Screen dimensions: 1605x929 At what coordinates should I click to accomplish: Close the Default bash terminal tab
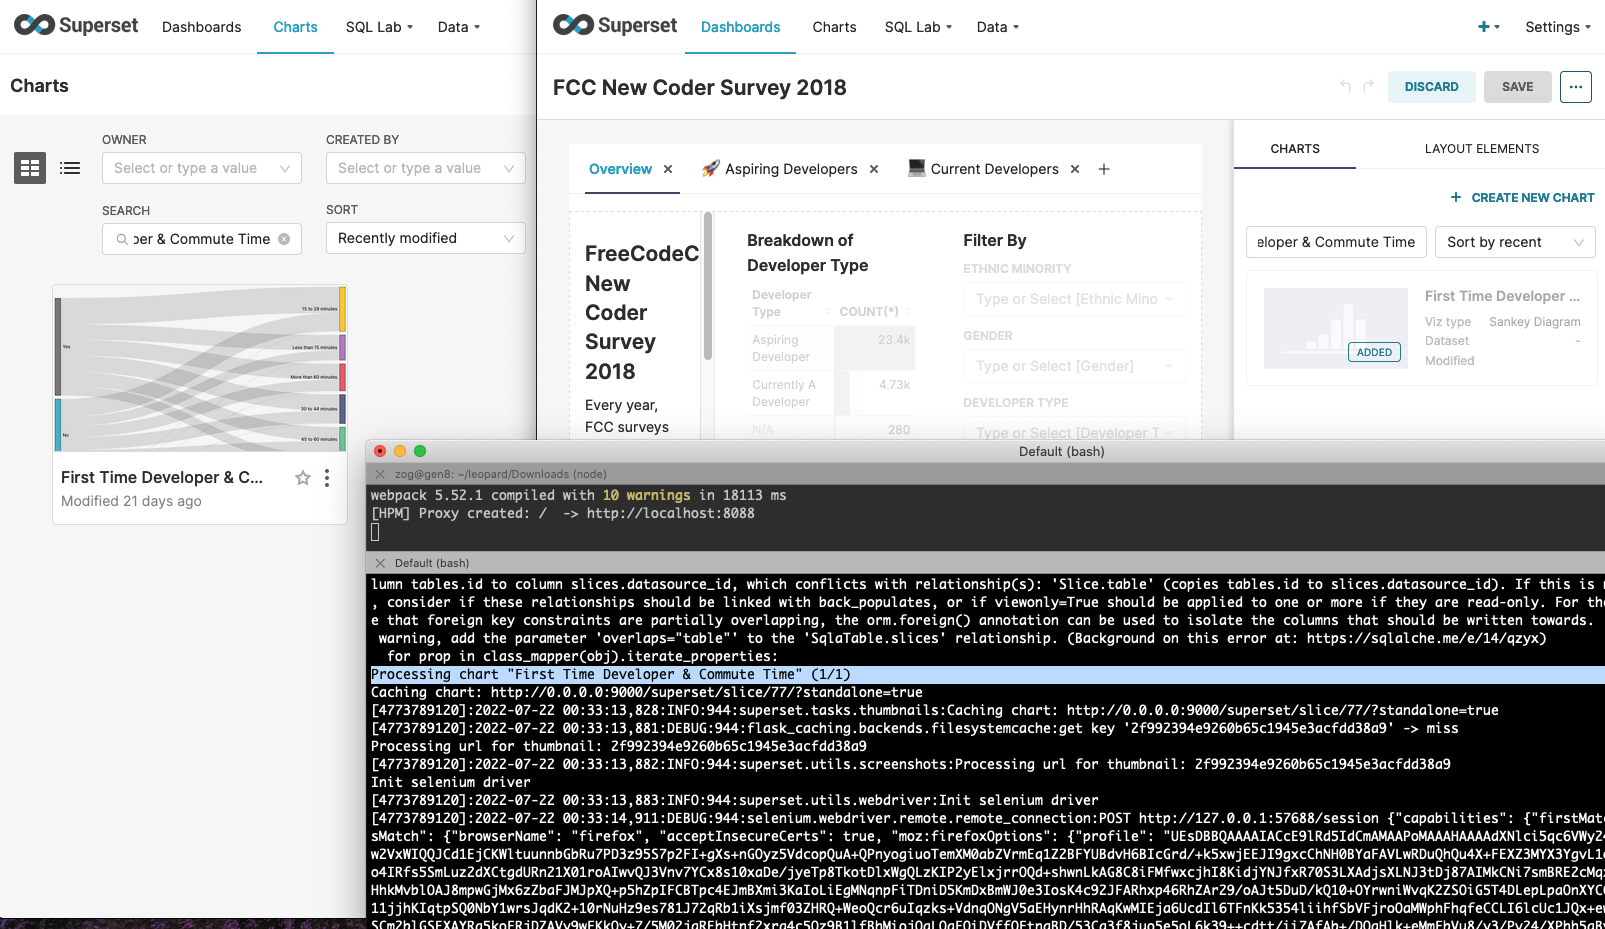click(x=380, y=563)
